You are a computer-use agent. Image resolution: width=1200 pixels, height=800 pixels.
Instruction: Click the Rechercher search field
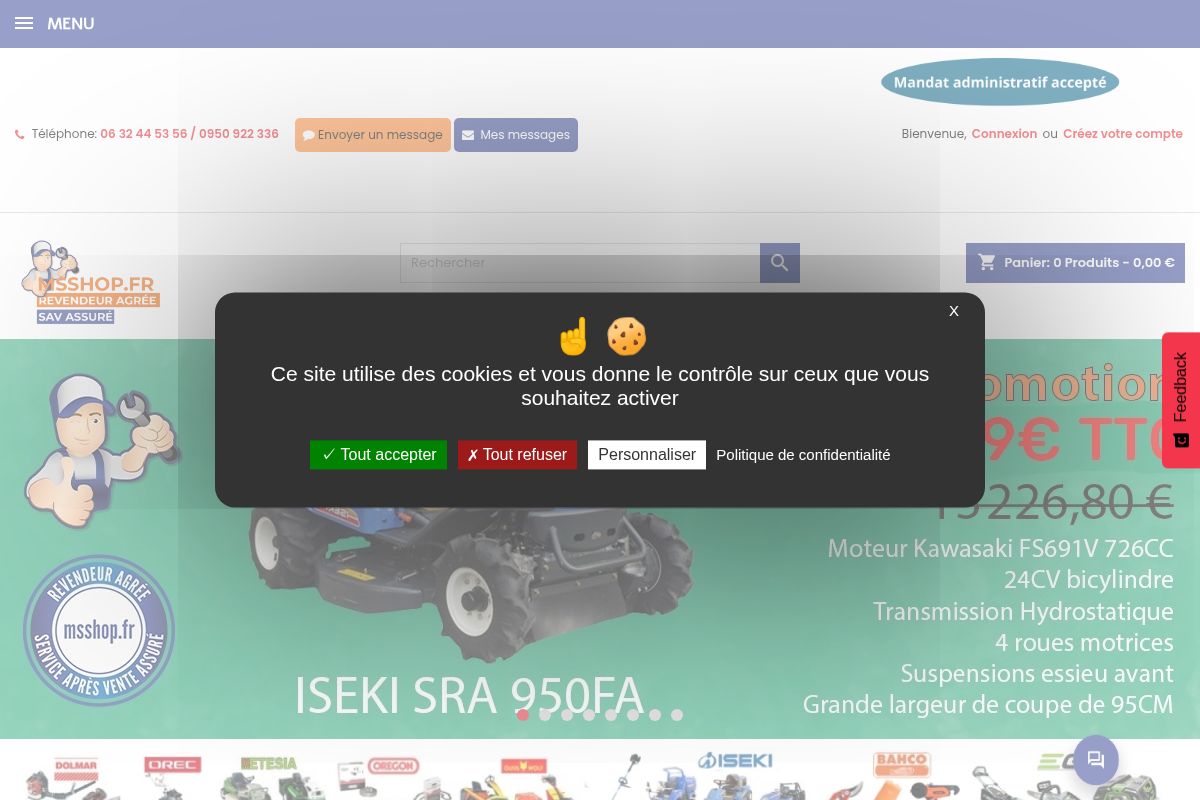point(580,263)
